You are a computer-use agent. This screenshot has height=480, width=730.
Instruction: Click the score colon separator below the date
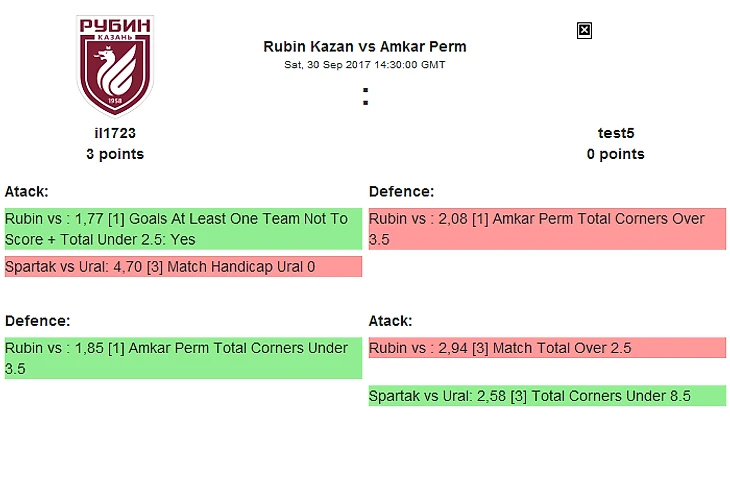click(366, 97)
